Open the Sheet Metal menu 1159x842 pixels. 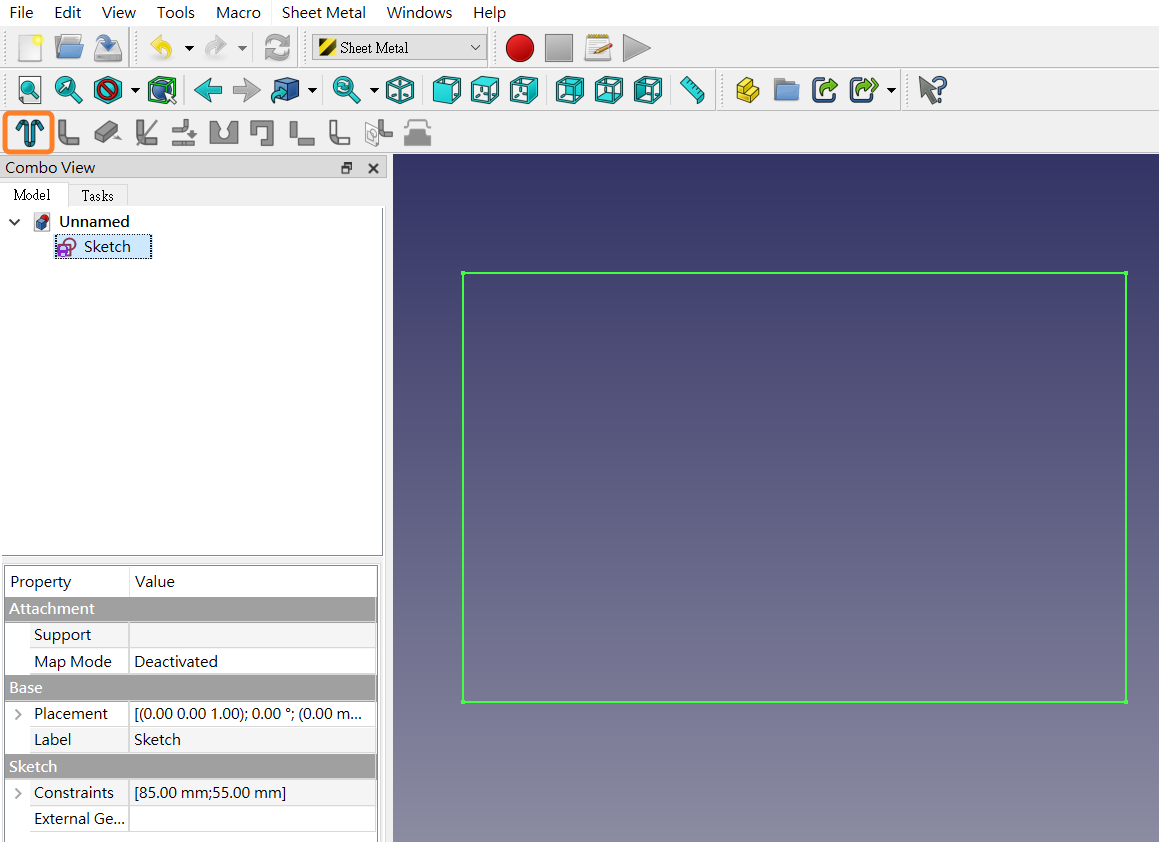click(x=324, y=13)
